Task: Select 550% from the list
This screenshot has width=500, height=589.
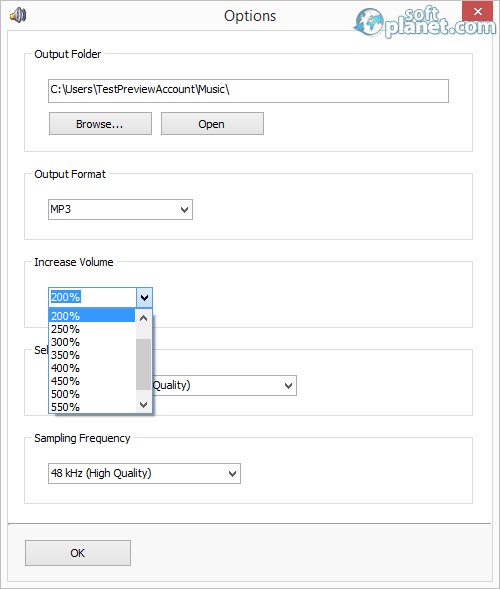Action: point(92,407)
